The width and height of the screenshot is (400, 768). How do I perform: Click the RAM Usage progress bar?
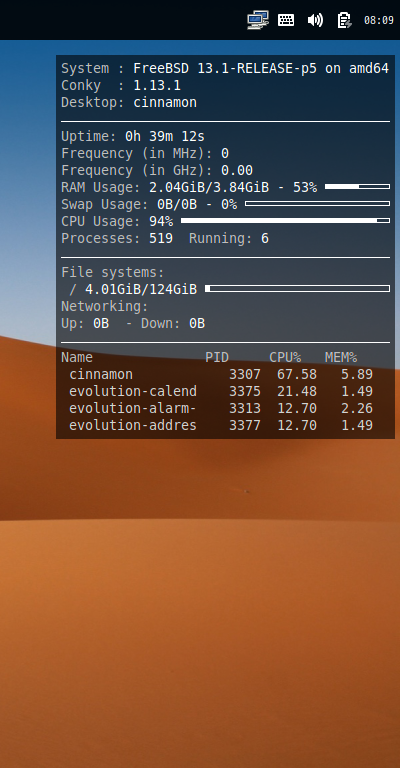click(357, 187)
